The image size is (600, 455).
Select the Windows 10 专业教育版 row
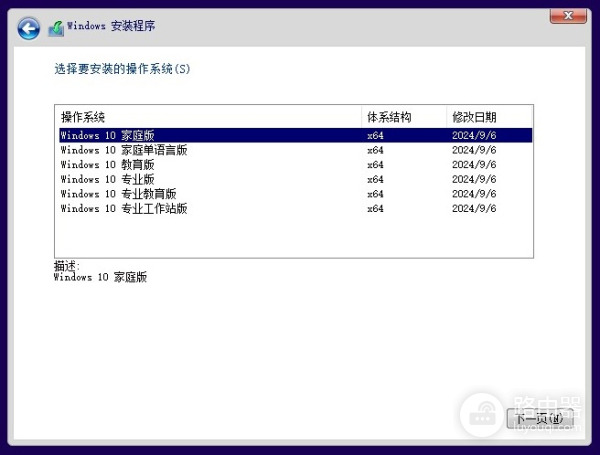(295, 194)
